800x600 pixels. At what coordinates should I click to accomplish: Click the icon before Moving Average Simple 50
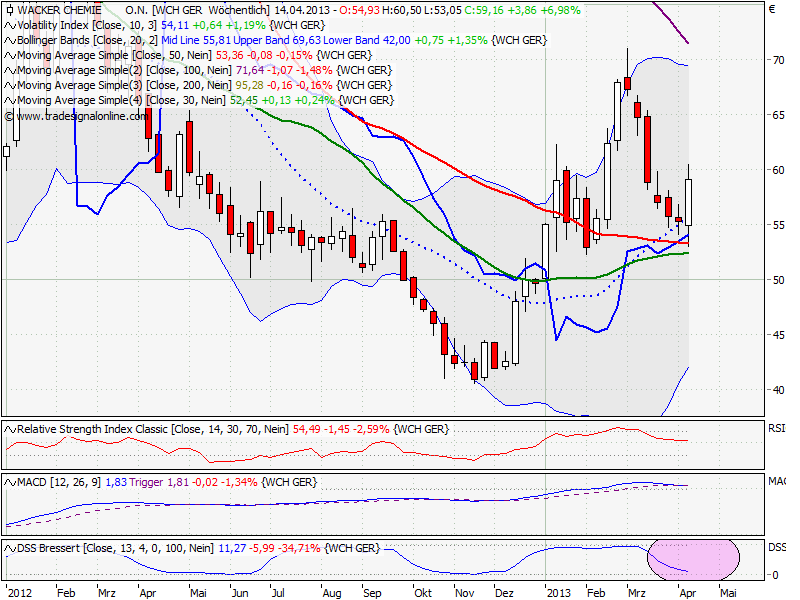point(10,55)
